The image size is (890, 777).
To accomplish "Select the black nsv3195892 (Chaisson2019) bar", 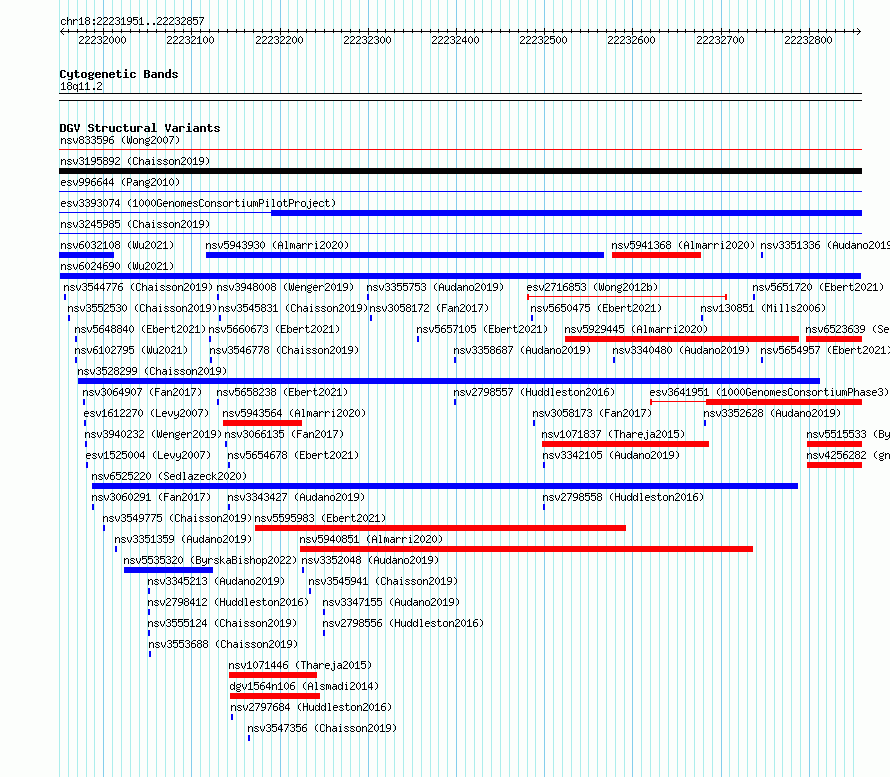I will (460, 171).
